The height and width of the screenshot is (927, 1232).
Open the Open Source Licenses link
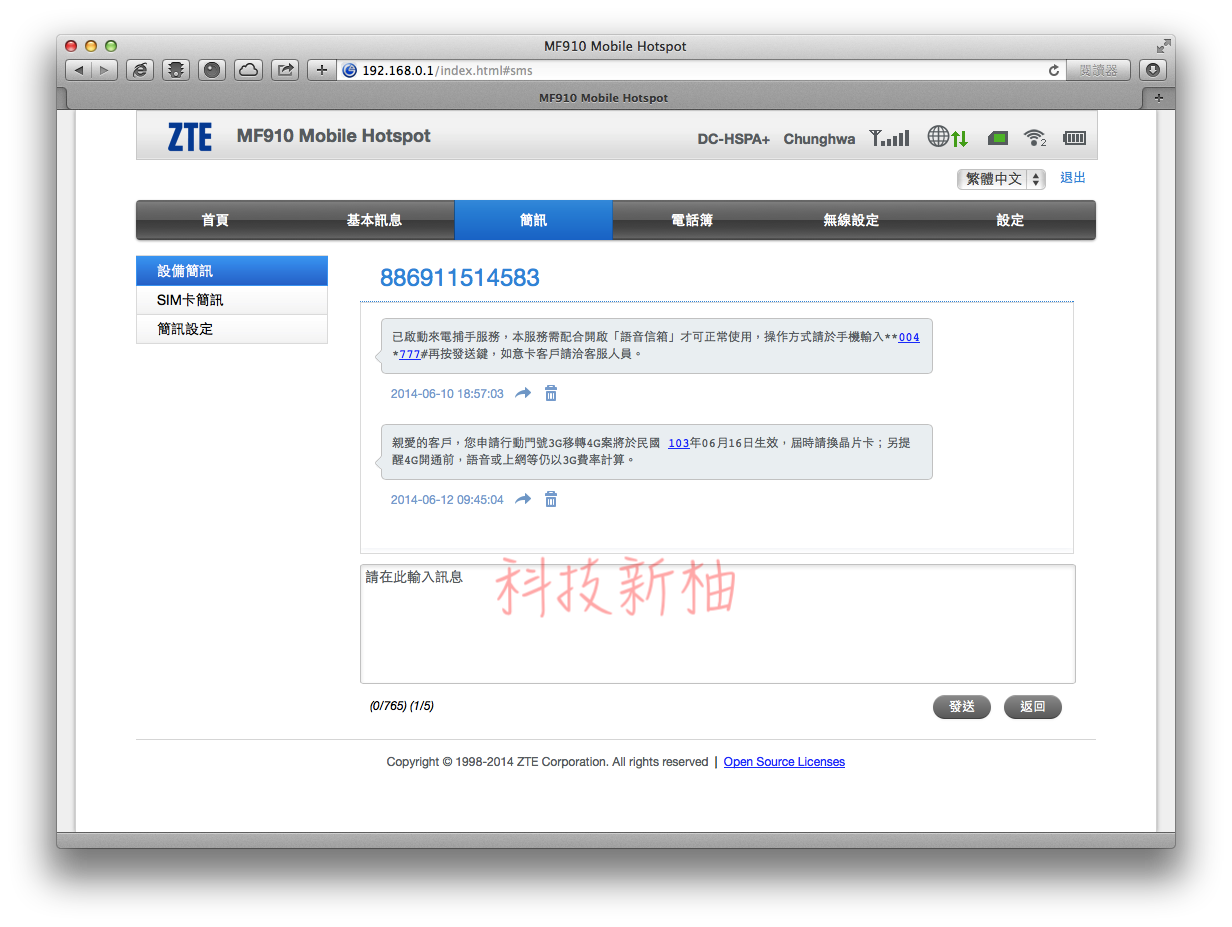(784, 762)
